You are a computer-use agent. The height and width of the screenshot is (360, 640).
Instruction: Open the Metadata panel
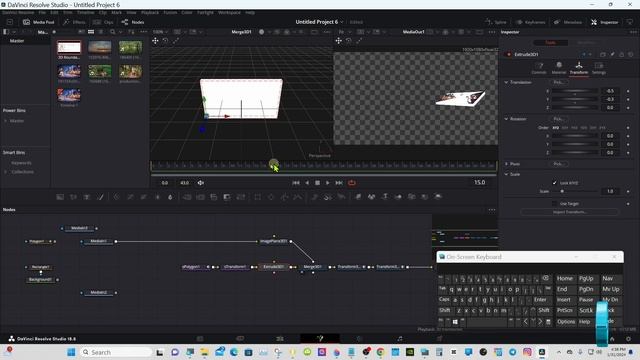(x=567, y=22)
